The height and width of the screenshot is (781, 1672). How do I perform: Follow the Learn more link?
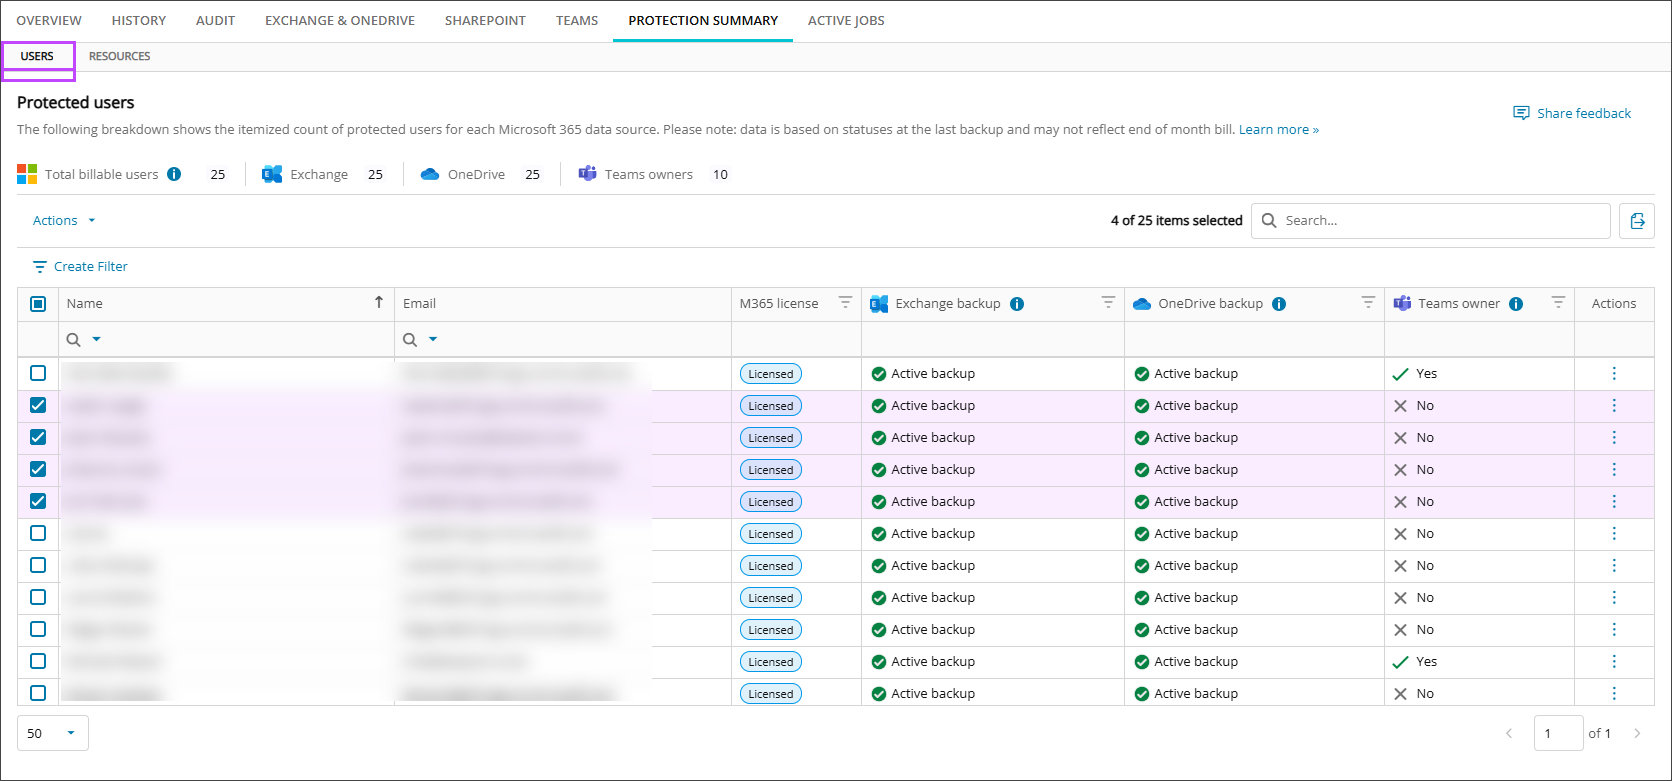click(1279, 130)
